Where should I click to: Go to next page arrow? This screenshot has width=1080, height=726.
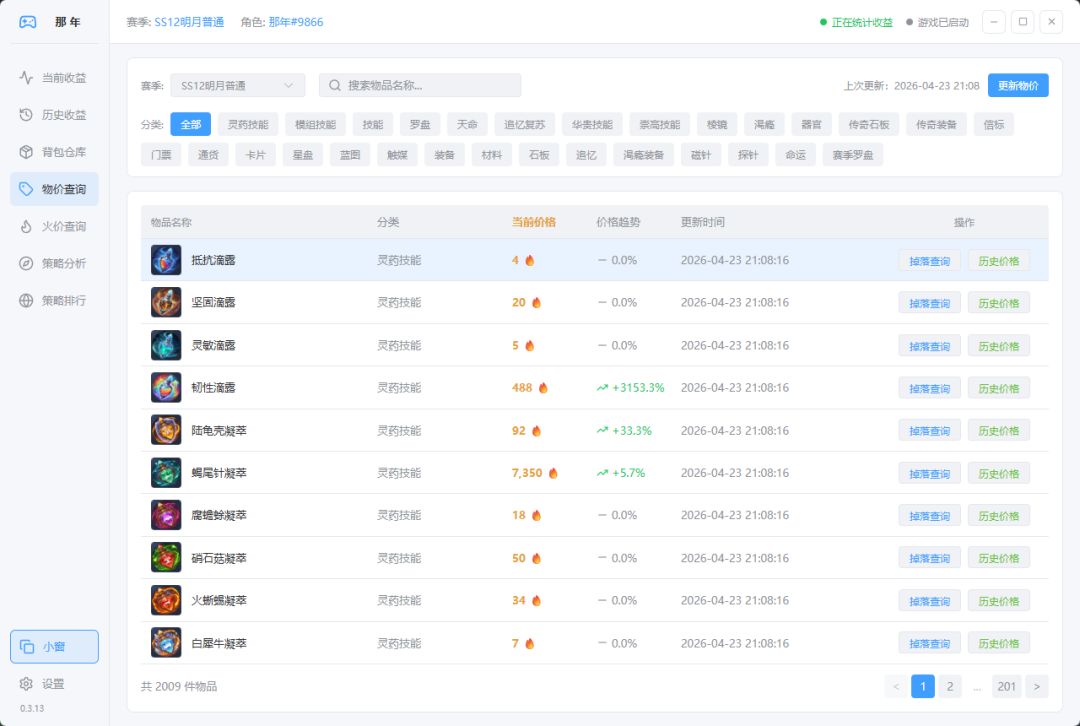coord(1037,686)
